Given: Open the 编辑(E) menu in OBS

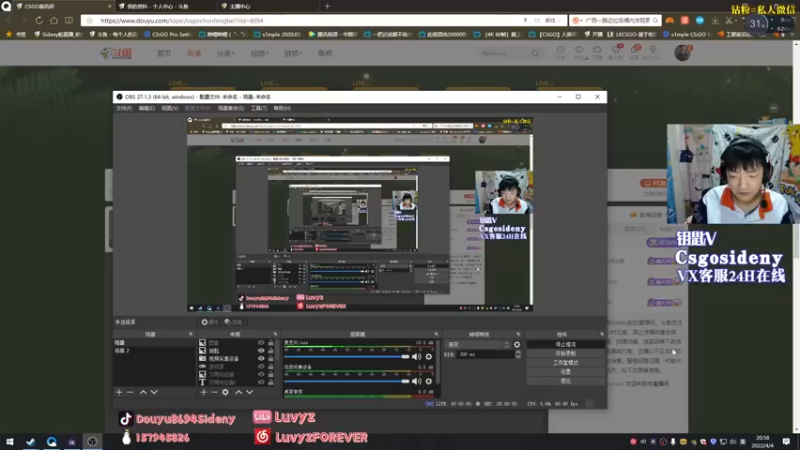Looking at the screenshot, I should click(x=146, y=108).
